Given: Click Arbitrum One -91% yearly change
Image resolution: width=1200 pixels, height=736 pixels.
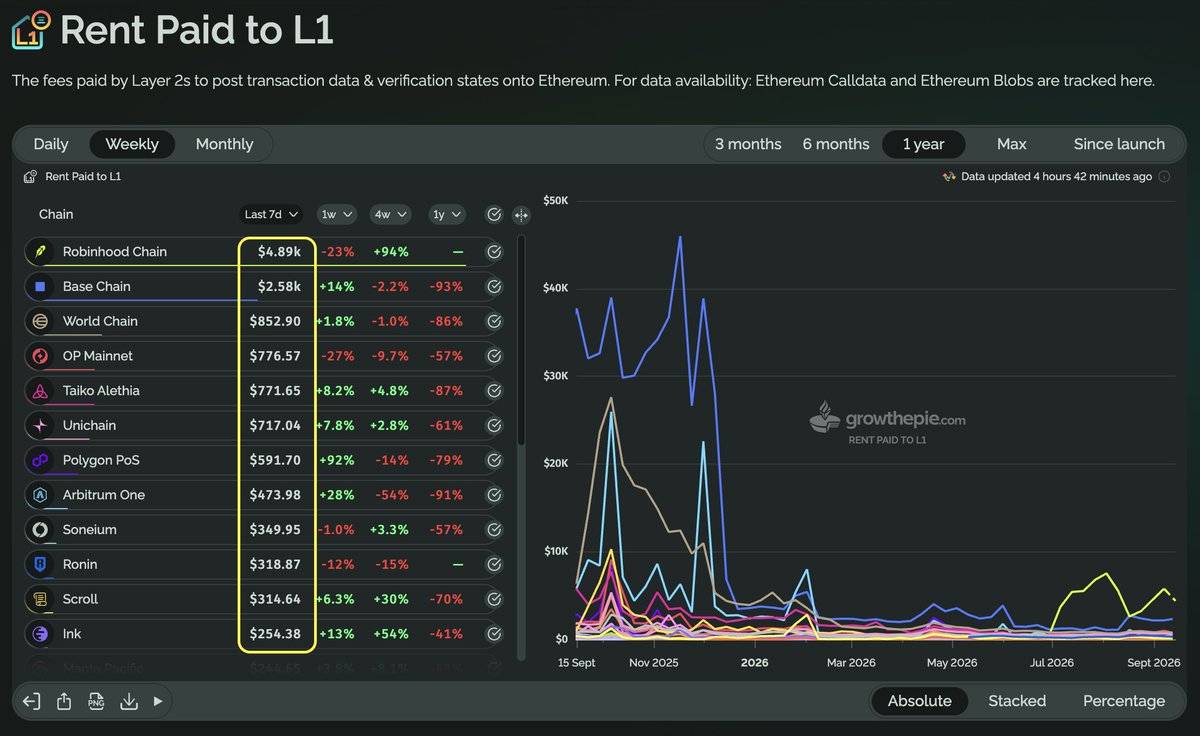Looking at the screenshot, I should [445, 495].
